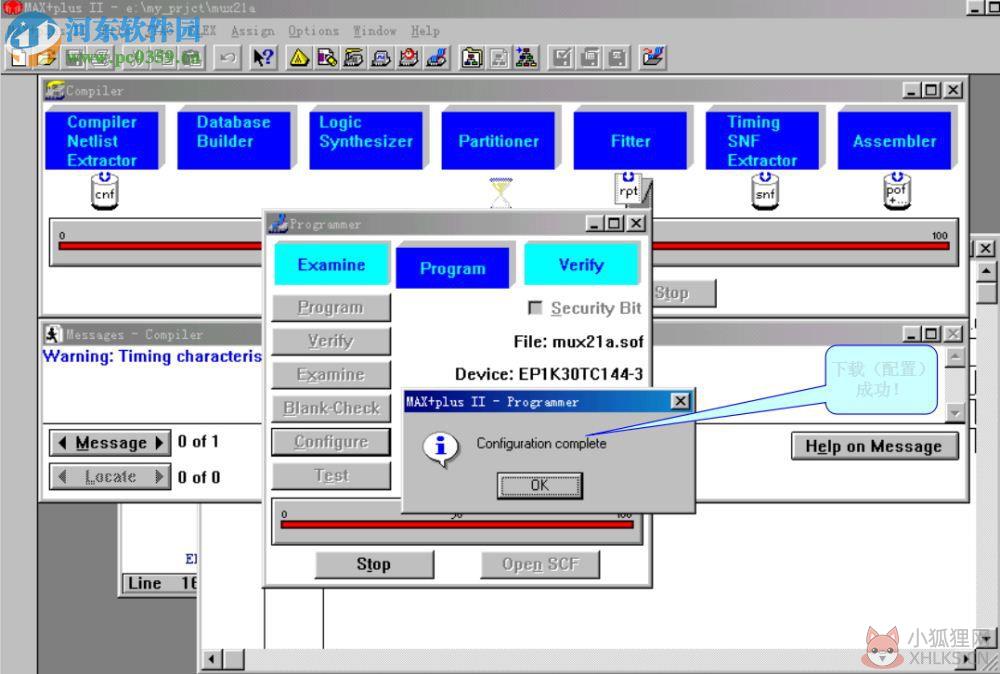
Task: Open the rpt report file icon under Fitter
Action: coord(628,188)
